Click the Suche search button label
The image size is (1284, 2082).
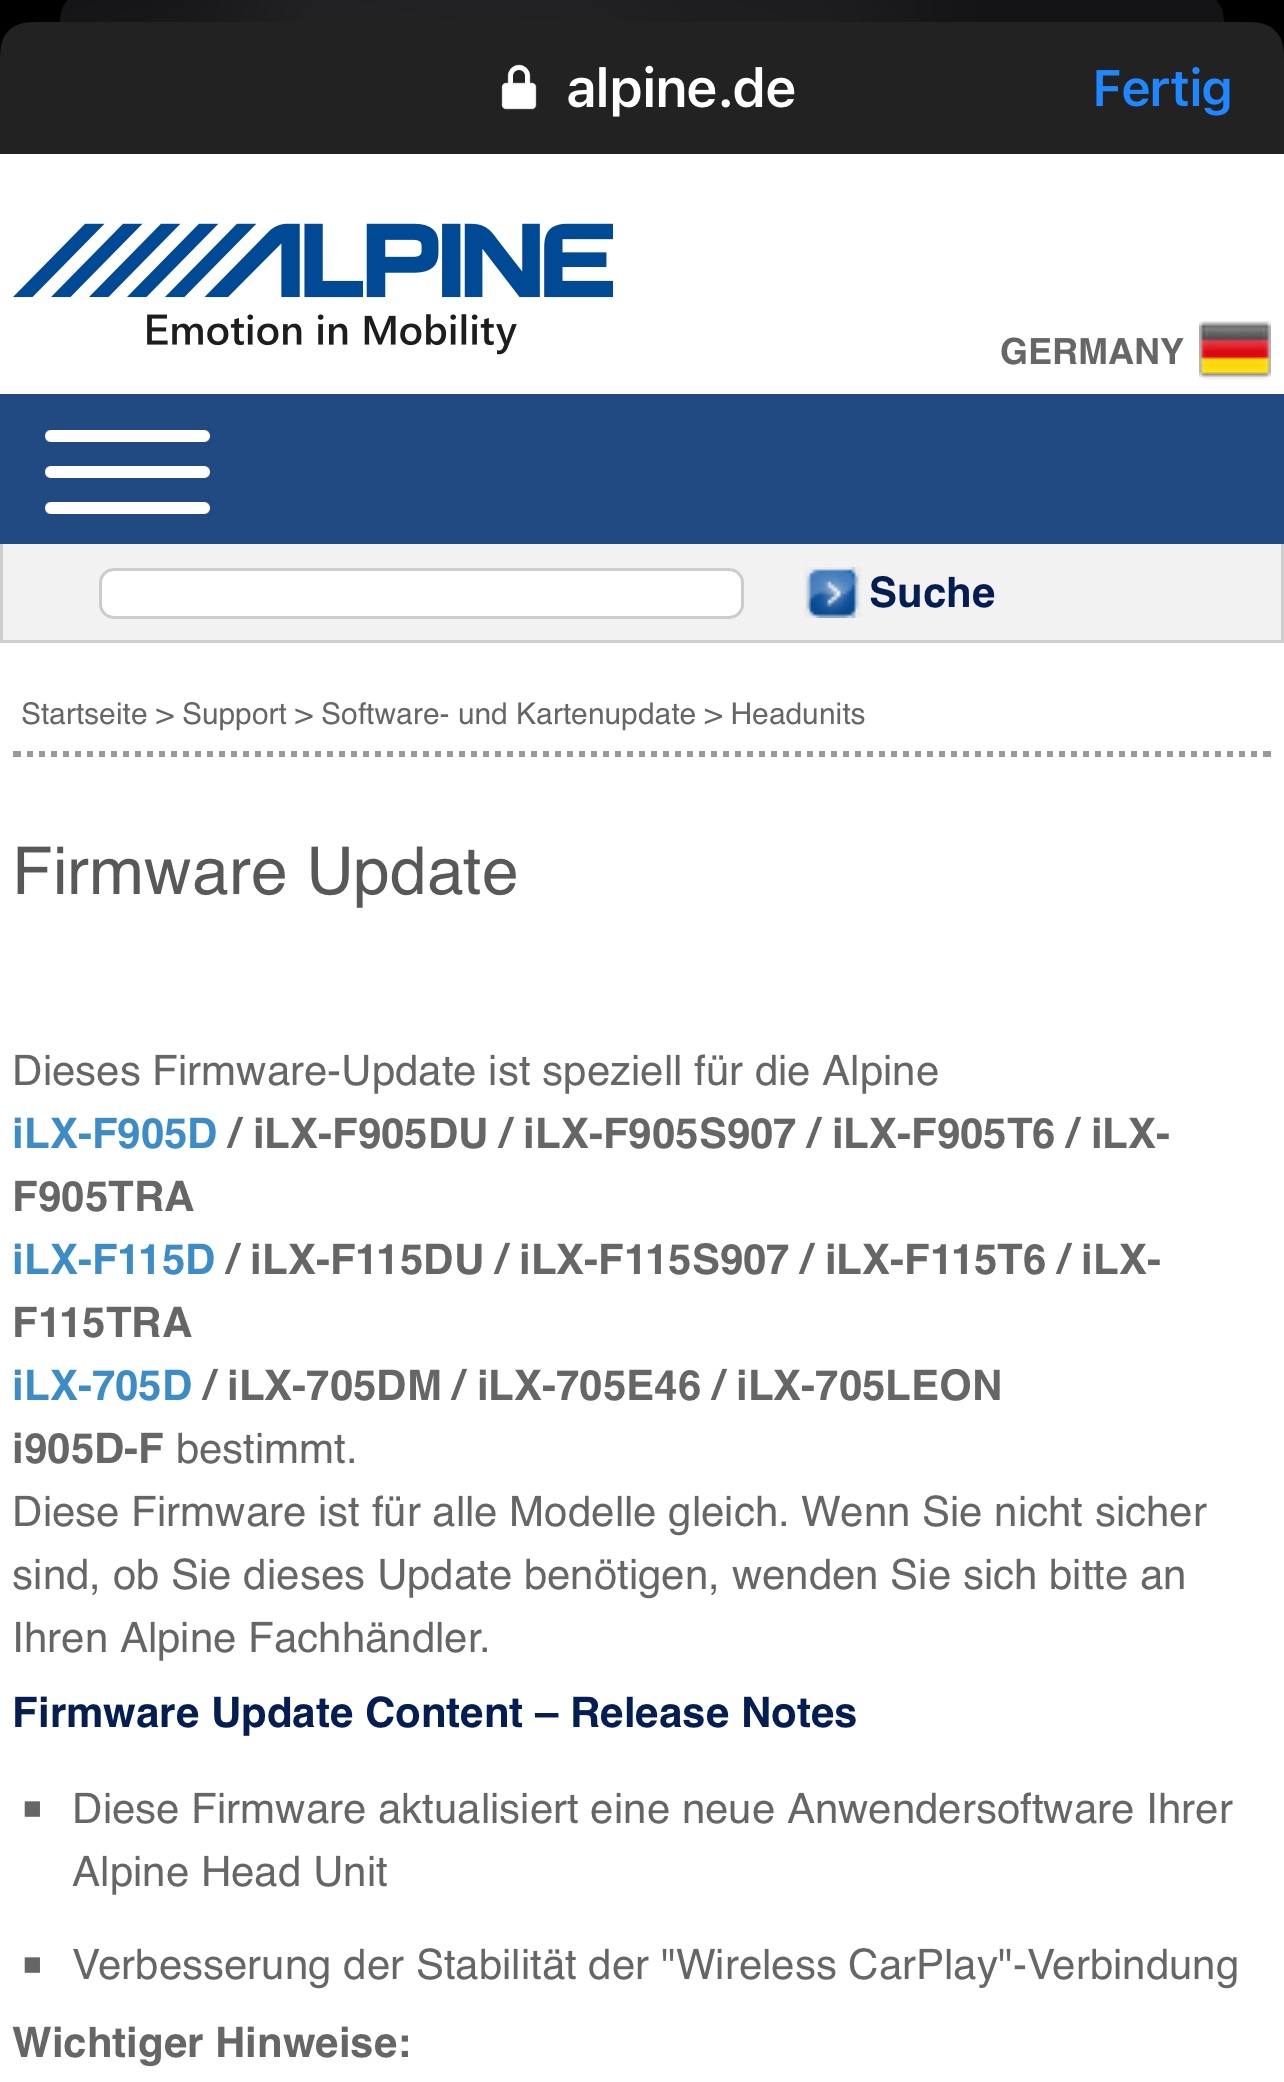coord(931,593)
